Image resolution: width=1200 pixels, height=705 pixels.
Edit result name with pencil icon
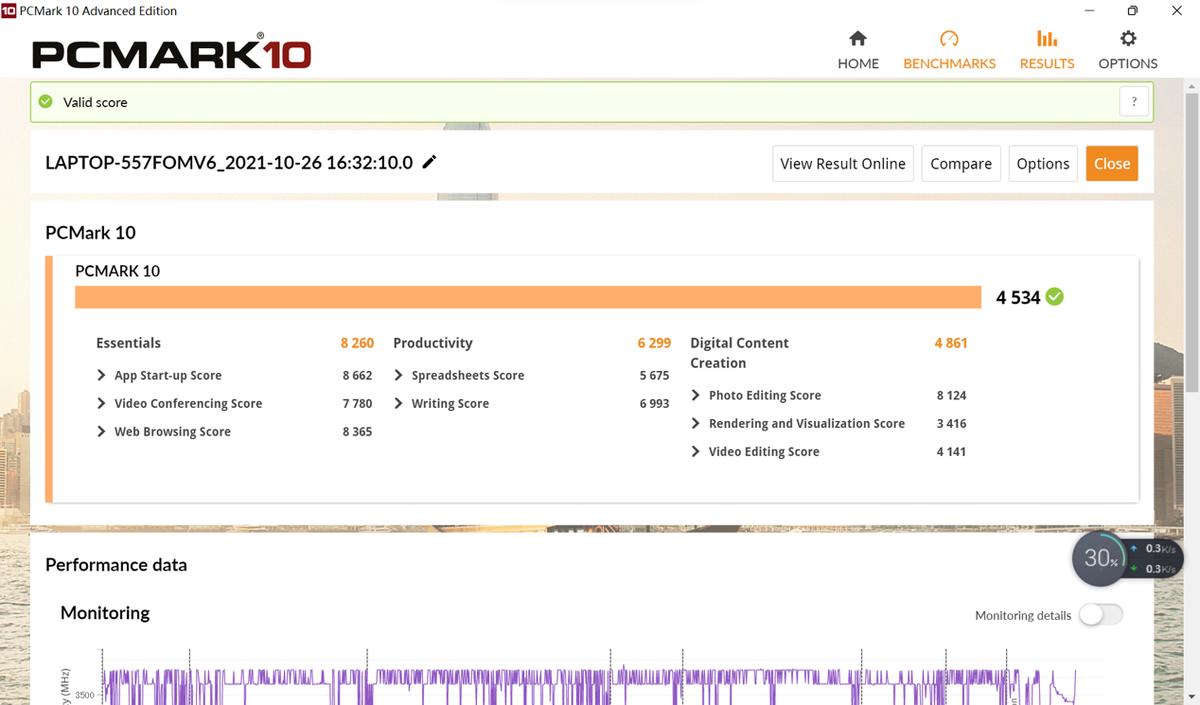429,162
